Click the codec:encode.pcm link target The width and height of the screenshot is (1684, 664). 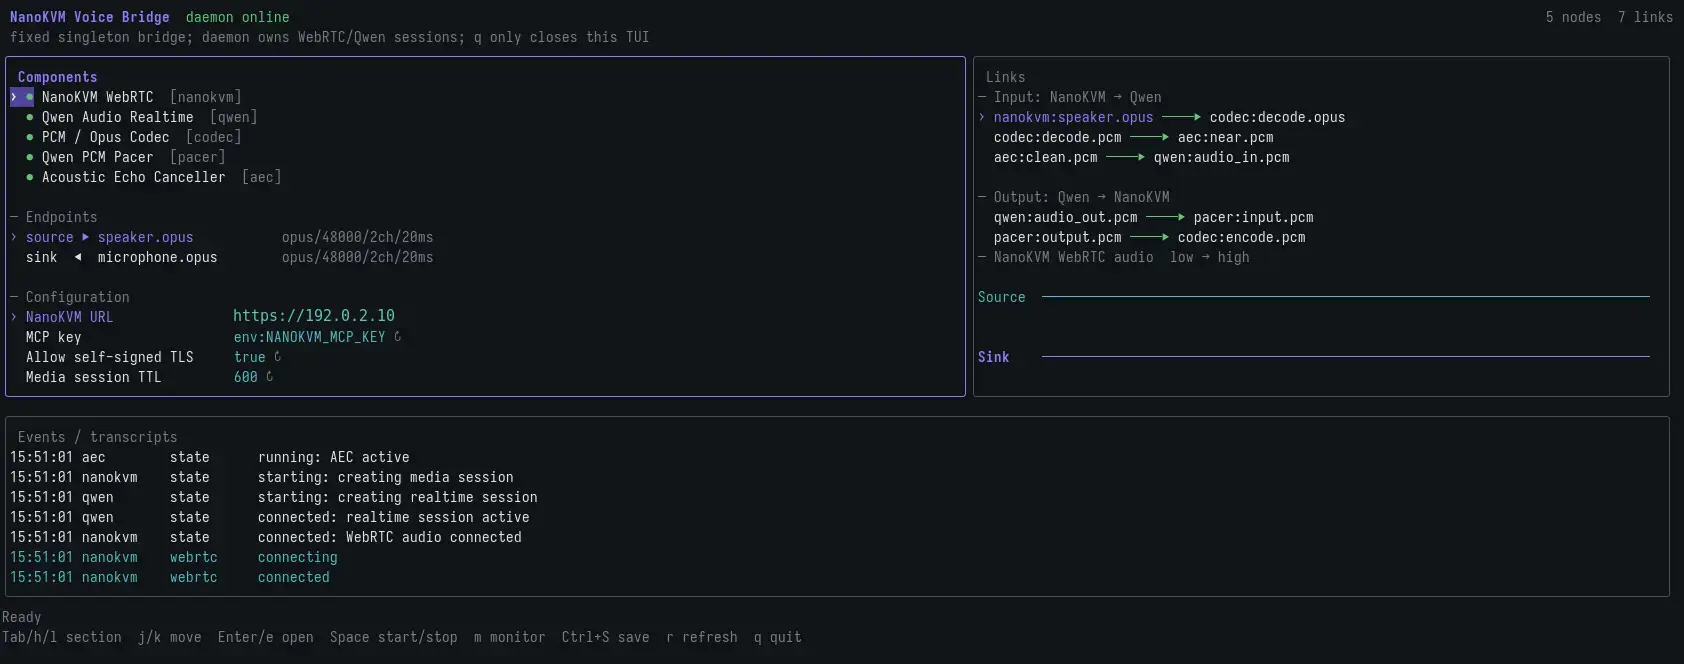pos(1242,237)
